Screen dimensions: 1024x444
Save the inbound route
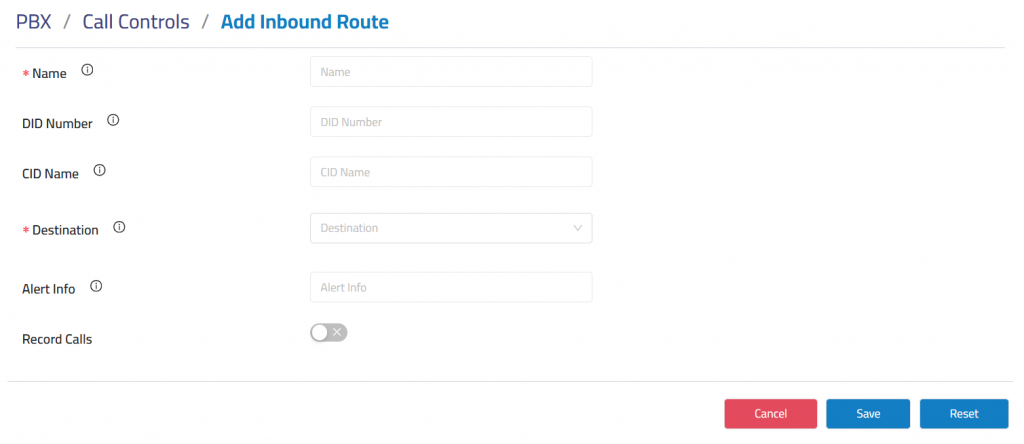(868, 413)
